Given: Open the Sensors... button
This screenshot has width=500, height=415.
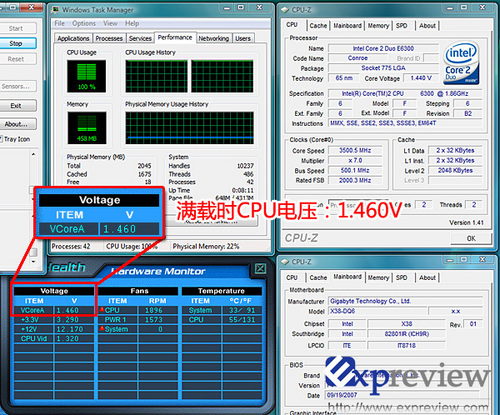Looking at the screenshot, I should coord(16,86).
